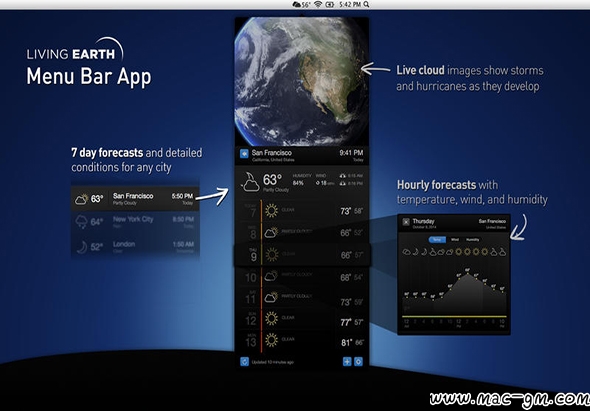Select the New York City 64° row
590x411 pixels.
tap(135, 222)
